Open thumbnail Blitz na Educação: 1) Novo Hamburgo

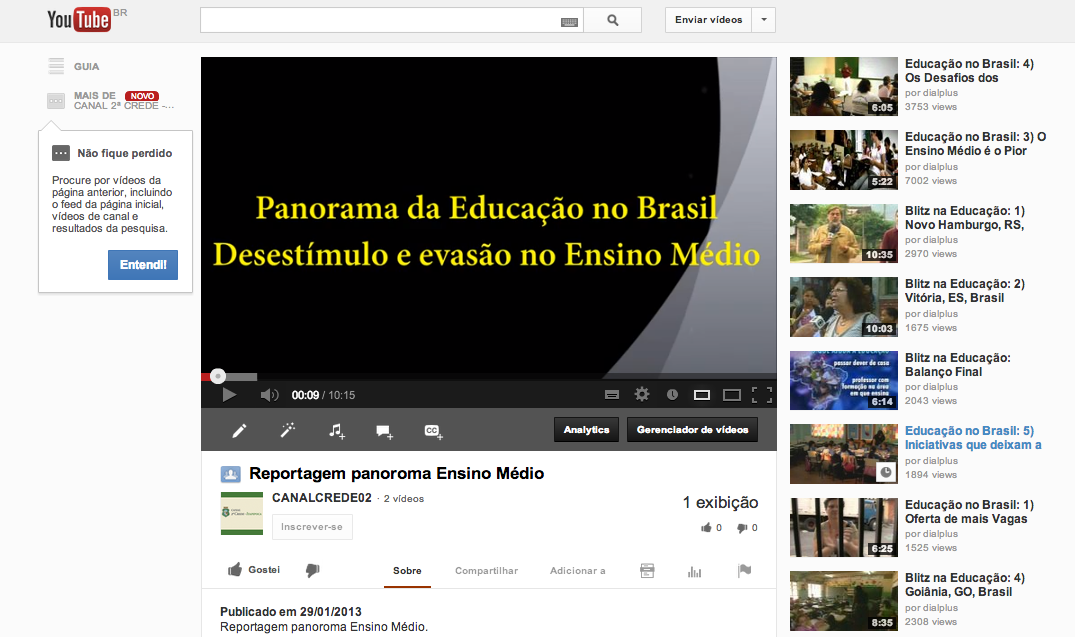(x=843, y=233)
